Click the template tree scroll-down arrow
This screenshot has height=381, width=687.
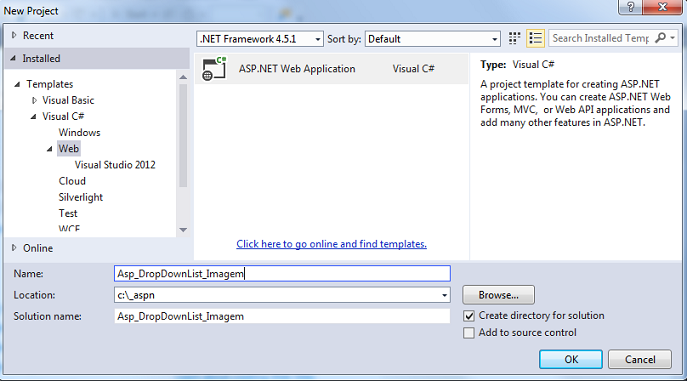pyautogui.click(x=183, y=229)
